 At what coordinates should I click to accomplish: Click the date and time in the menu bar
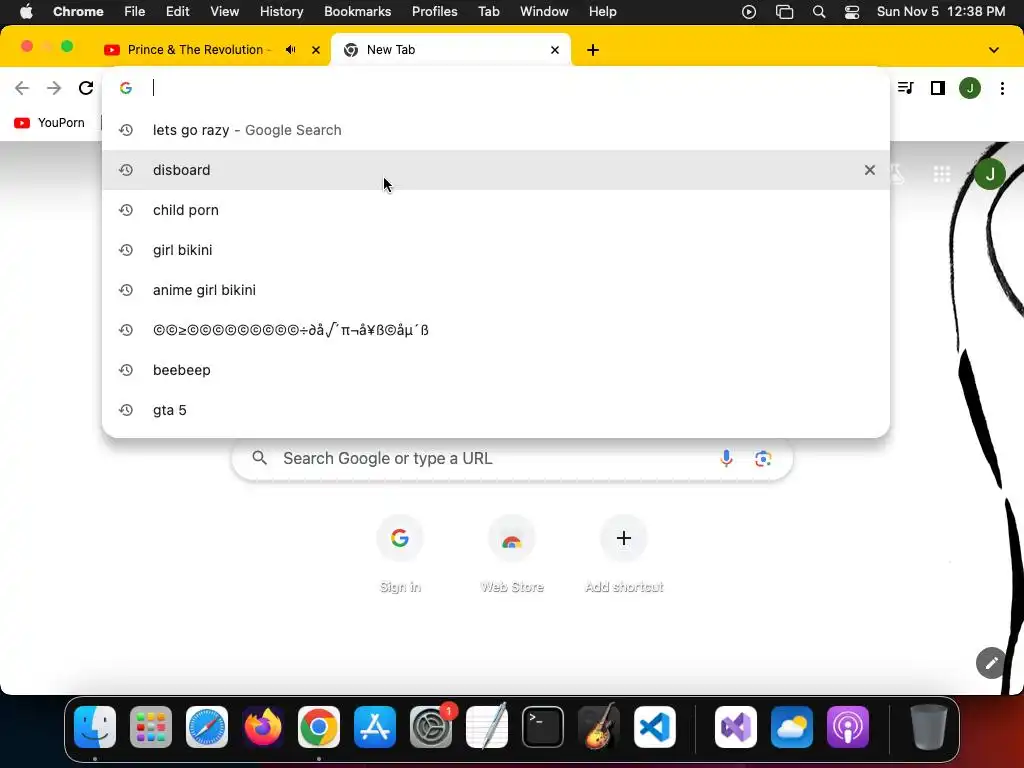pyautogui.click(x=941, y=11)
